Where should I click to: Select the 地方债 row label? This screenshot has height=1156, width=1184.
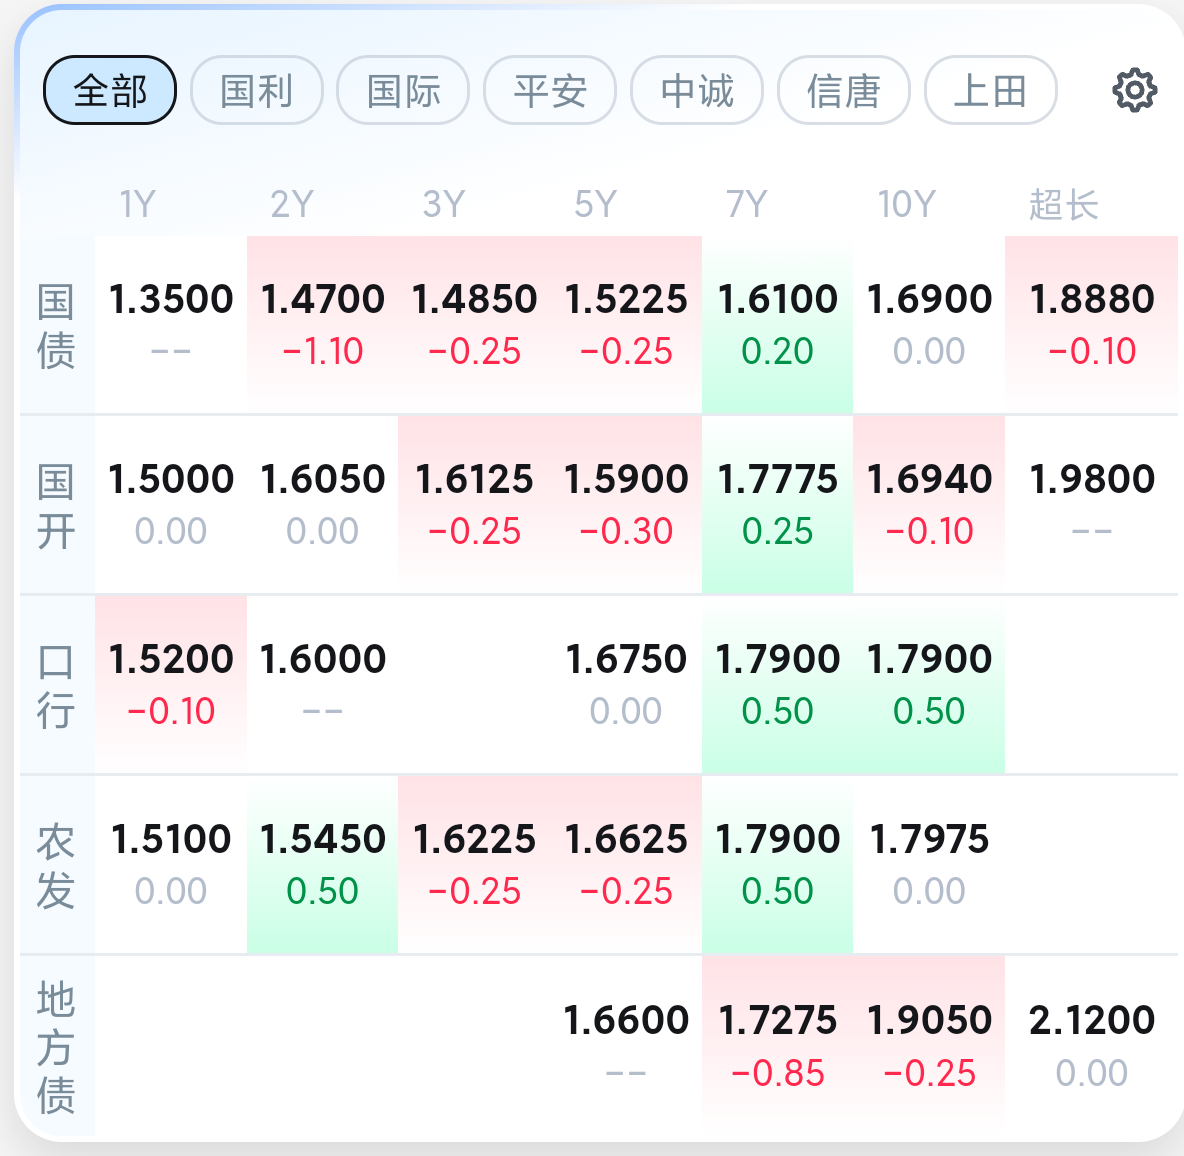coord(56,1046)
